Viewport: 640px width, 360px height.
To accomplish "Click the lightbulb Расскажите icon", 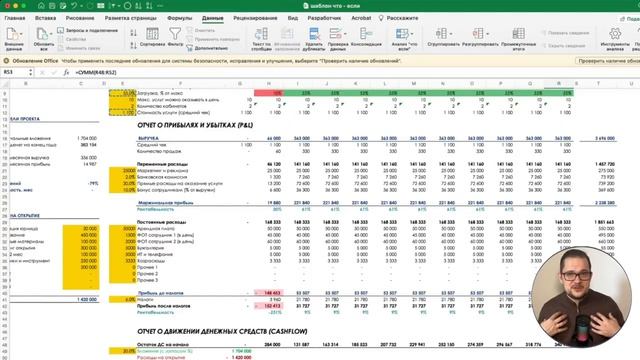I will [x=381, y=18].
